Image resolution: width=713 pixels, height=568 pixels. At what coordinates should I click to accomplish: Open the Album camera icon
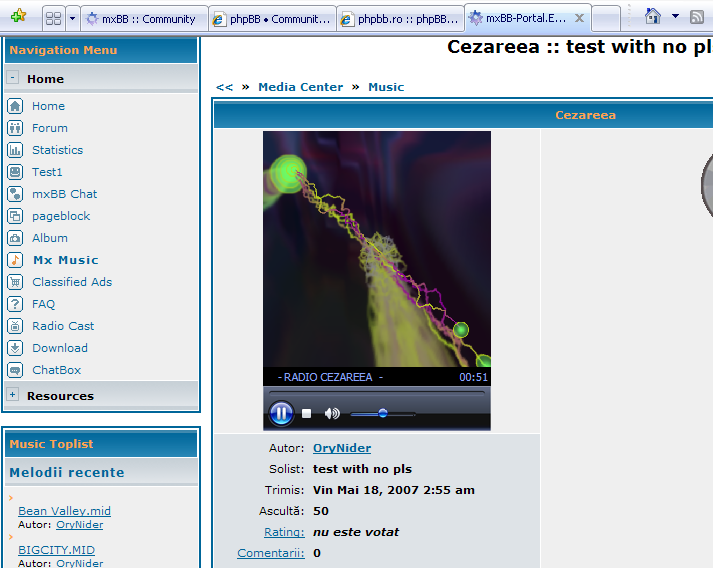15,238
